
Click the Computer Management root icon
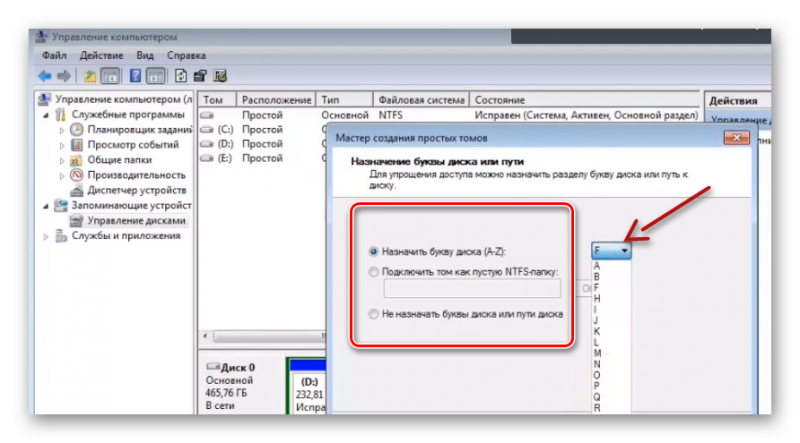(x=45, y=99)
